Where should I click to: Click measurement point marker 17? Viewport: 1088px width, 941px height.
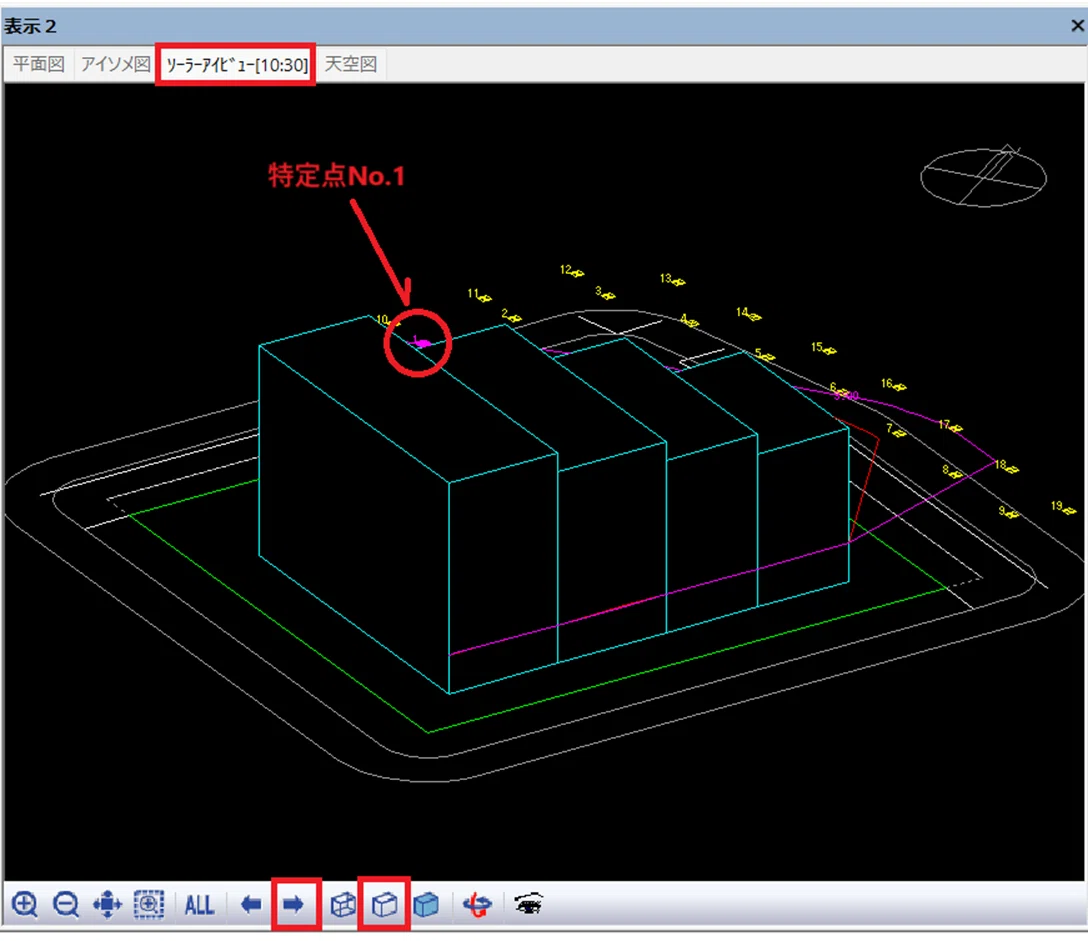[951, 425]
